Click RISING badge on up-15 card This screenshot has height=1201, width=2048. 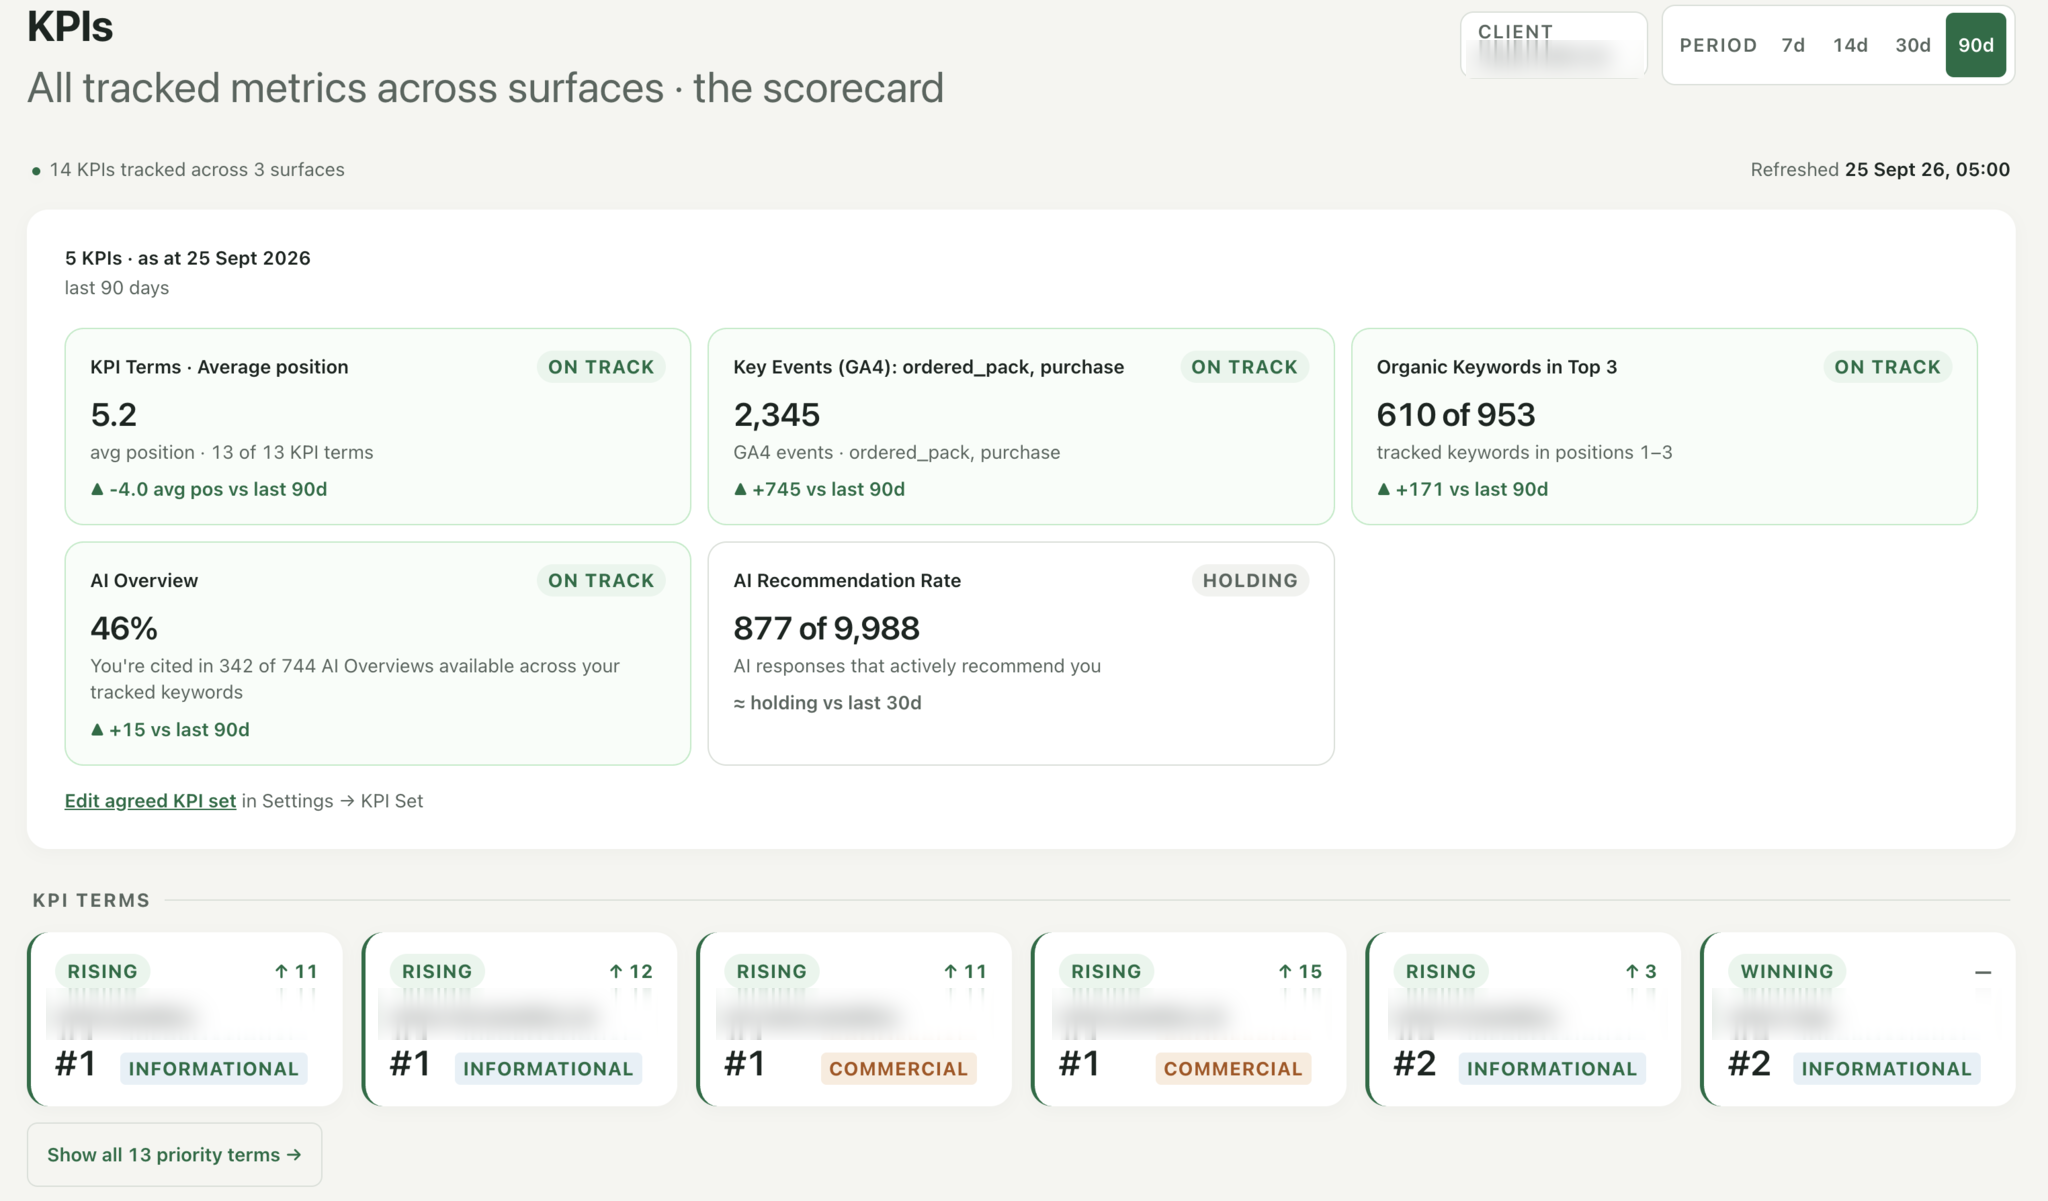point(1106,971)
